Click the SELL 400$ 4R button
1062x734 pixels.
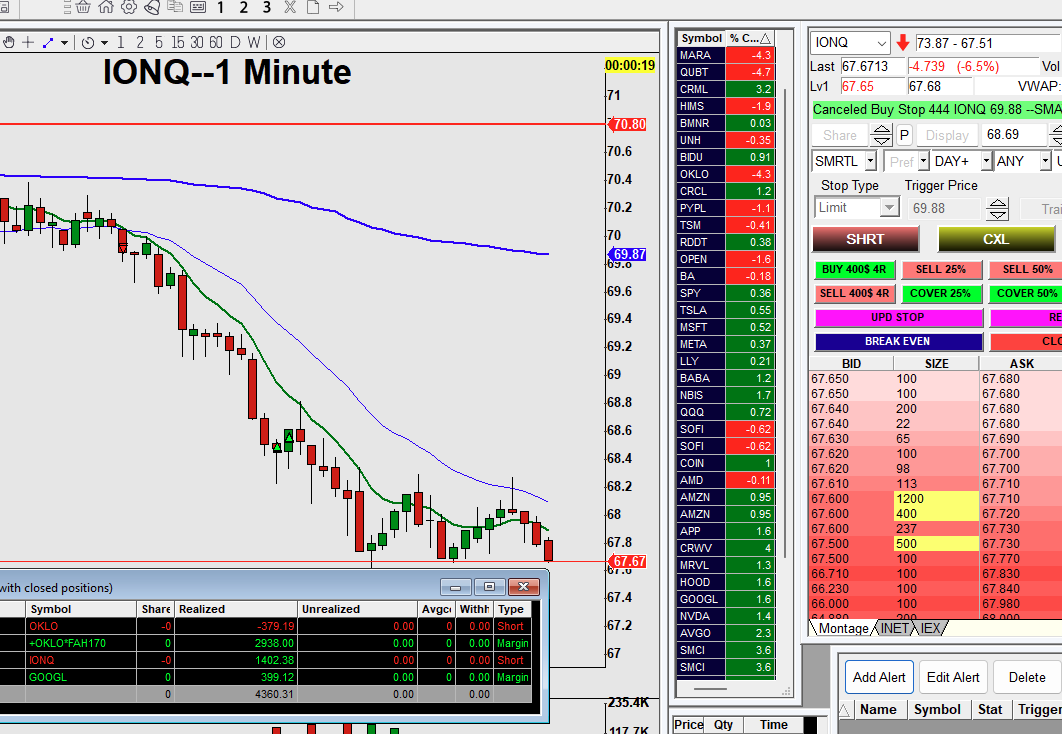pos(854,293)
